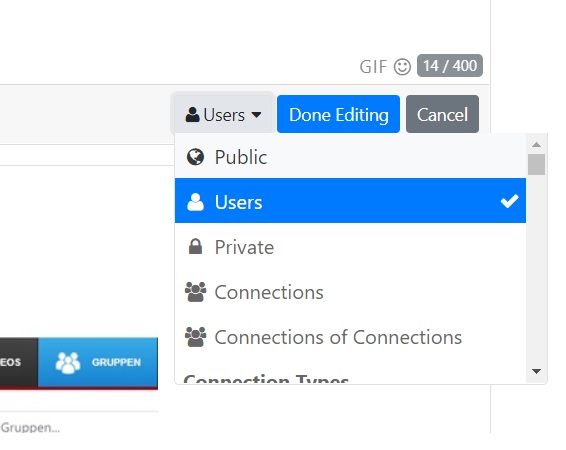Click the lock icon beside Private
566x450 pixels.
click(195, 247)
